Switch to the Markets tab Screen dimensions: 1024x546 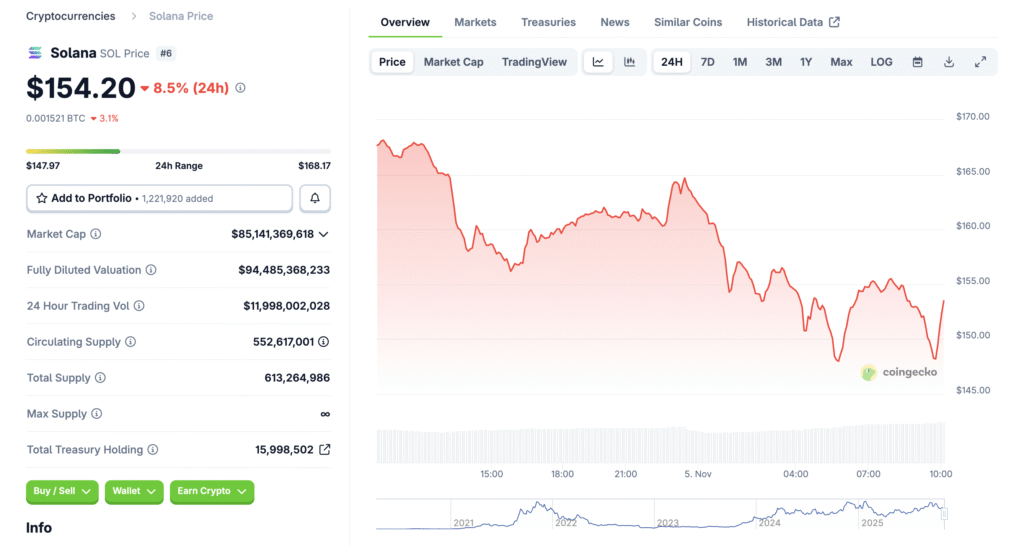475,22
